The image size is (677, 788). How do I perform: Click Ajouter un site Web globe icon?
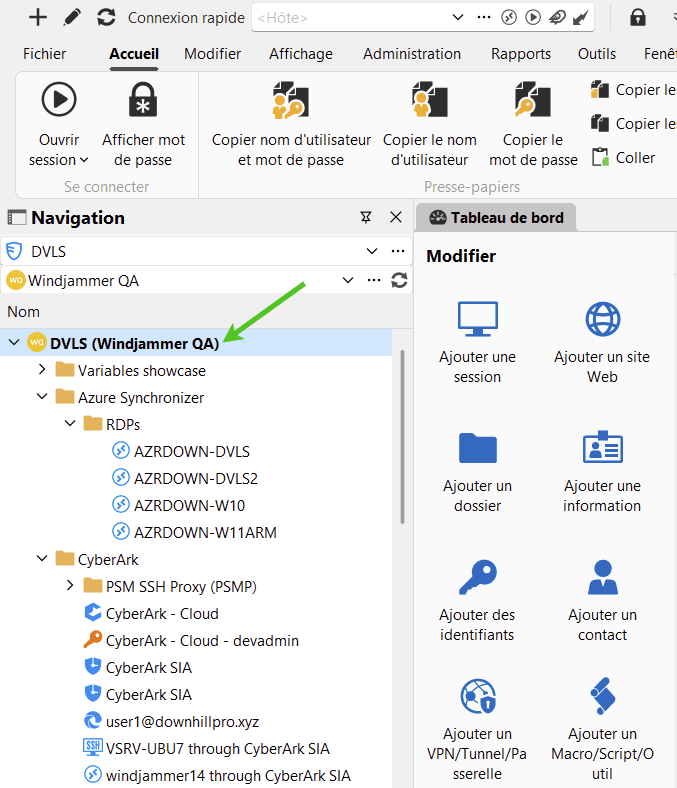pos(602,318)
